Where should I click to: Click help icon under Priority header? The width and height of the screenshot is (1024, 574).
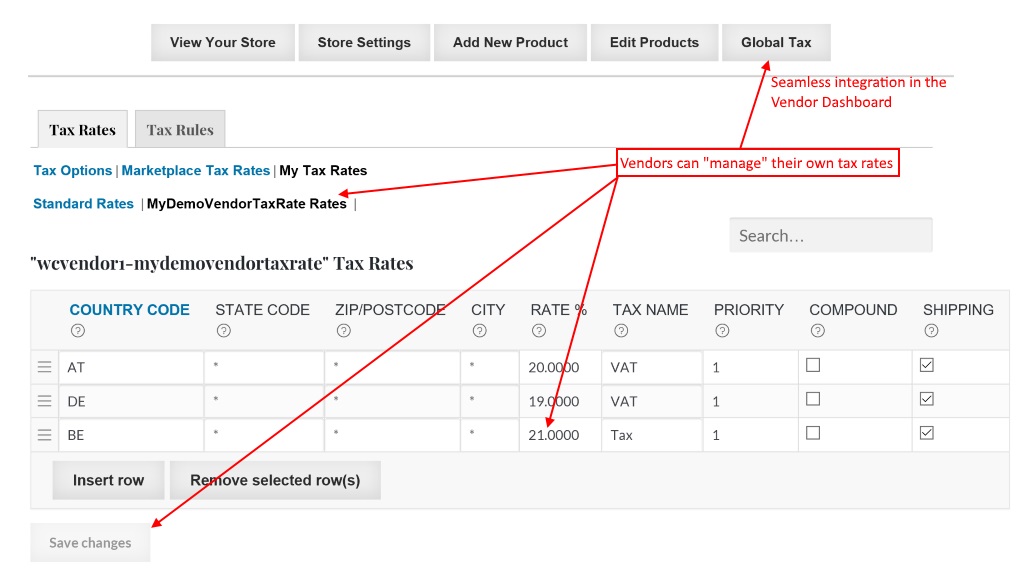[721, 331]
